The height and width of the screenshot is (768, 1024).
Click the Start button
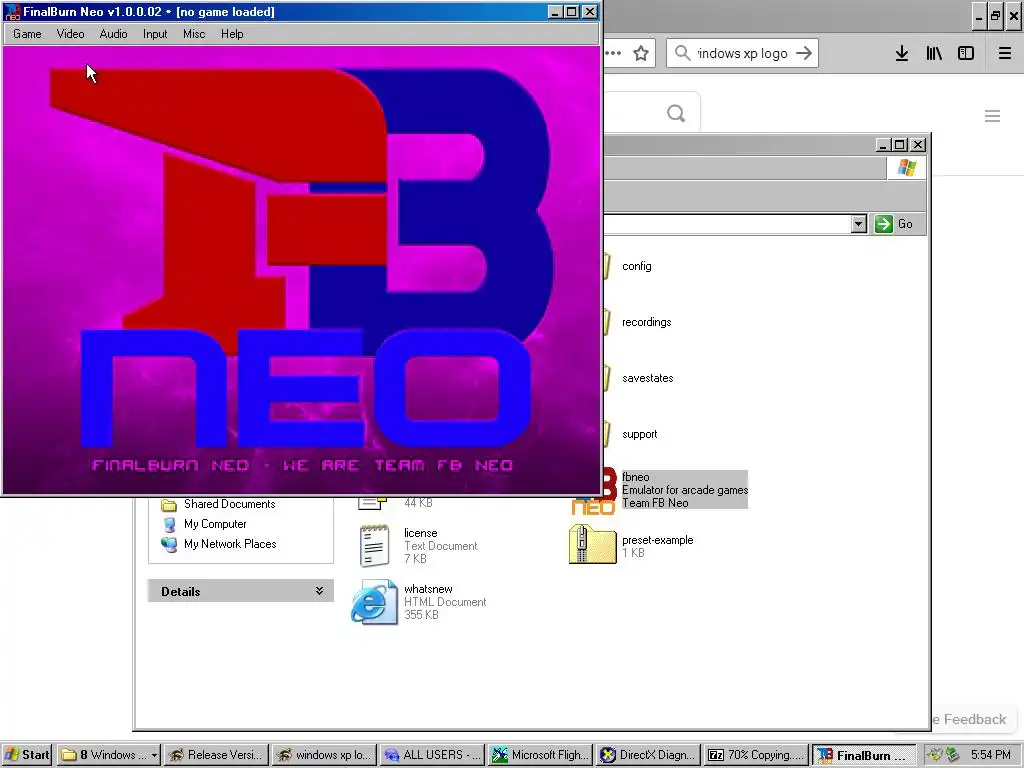pyautogui.click(x=27, y=755)
